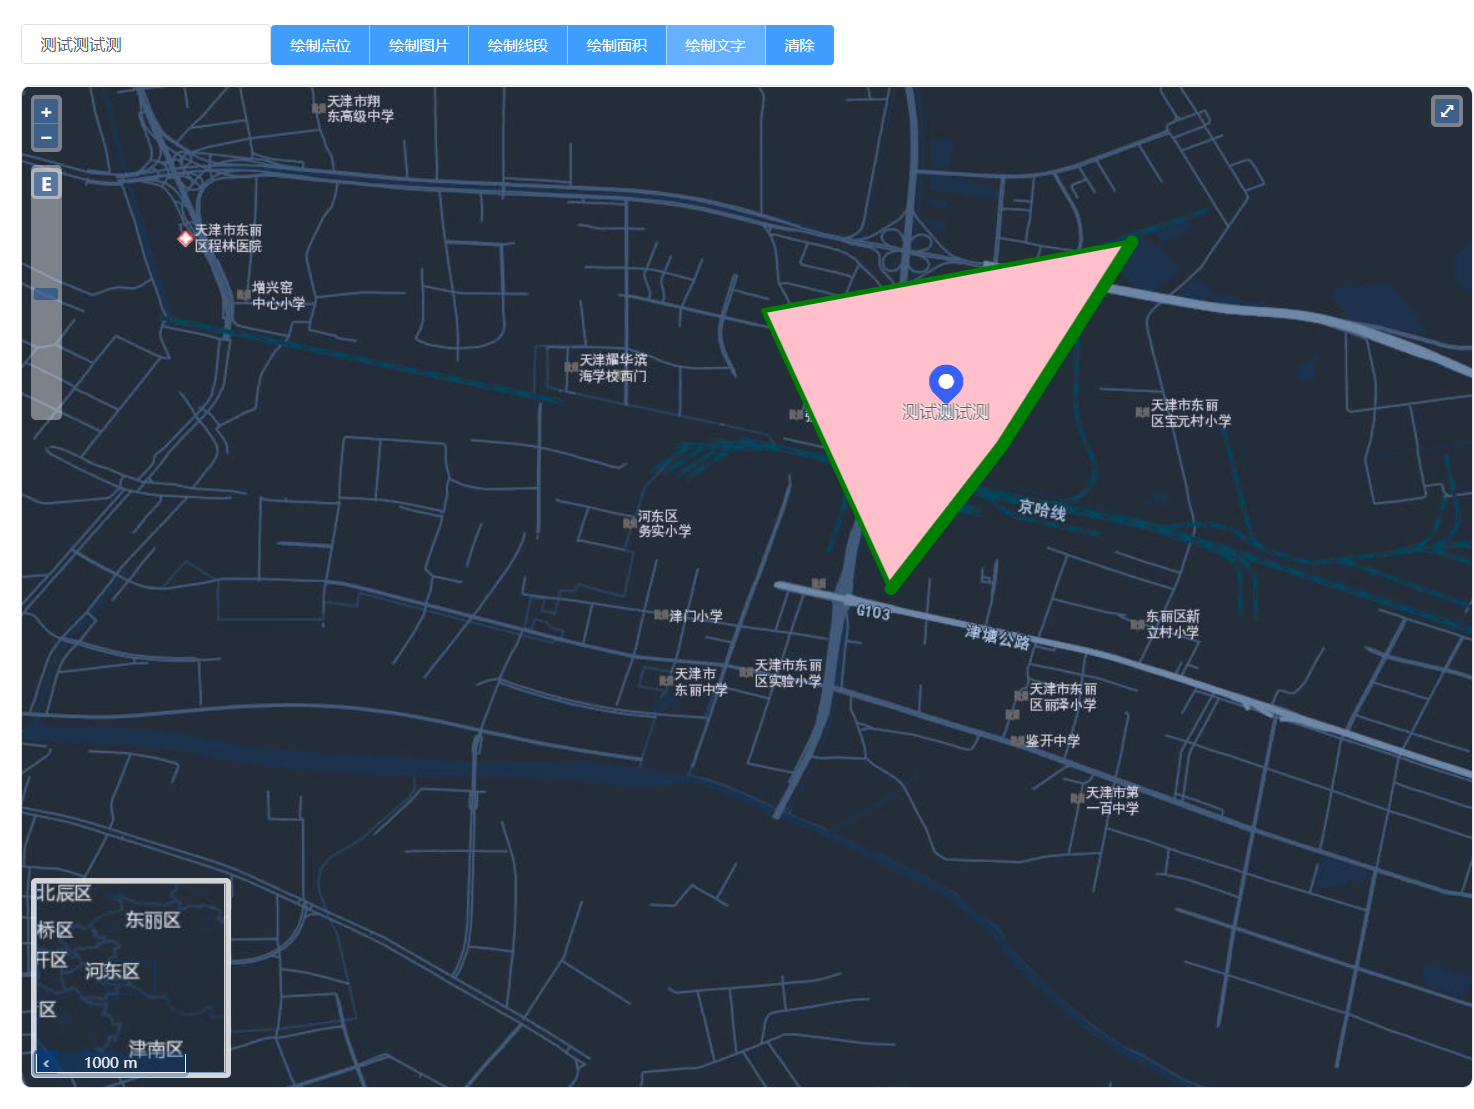Click the 增兴窑中心小学 label
Viewport: 1474px width, 1109px height.
[x=278, y=295]
